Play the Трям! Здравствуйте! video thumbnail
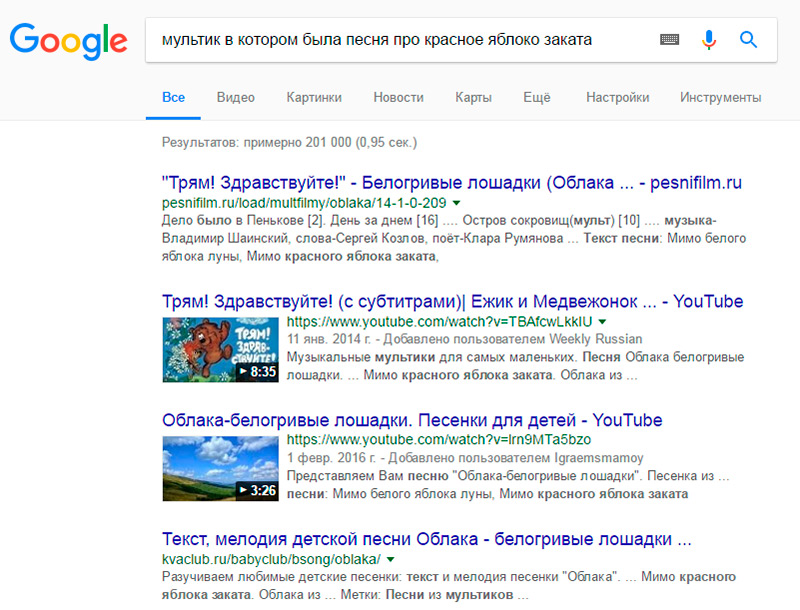 tap(219, 351)
